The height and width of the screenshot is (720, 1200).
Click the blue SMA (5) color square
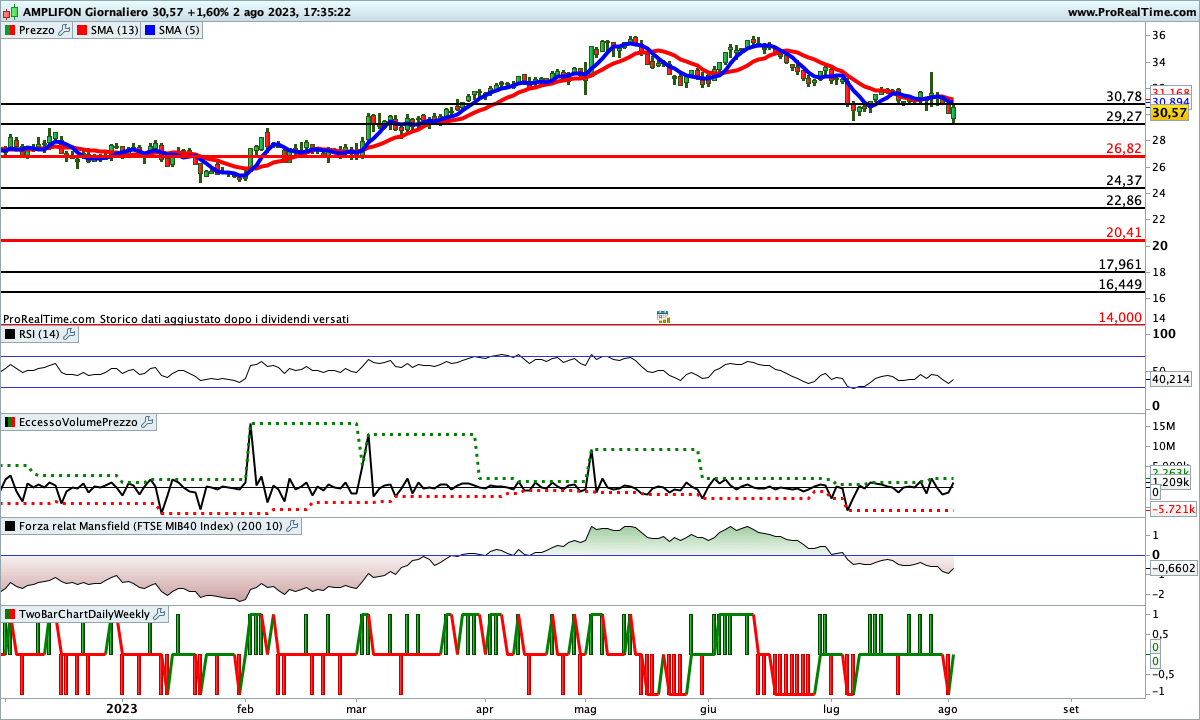coord(150,31)
